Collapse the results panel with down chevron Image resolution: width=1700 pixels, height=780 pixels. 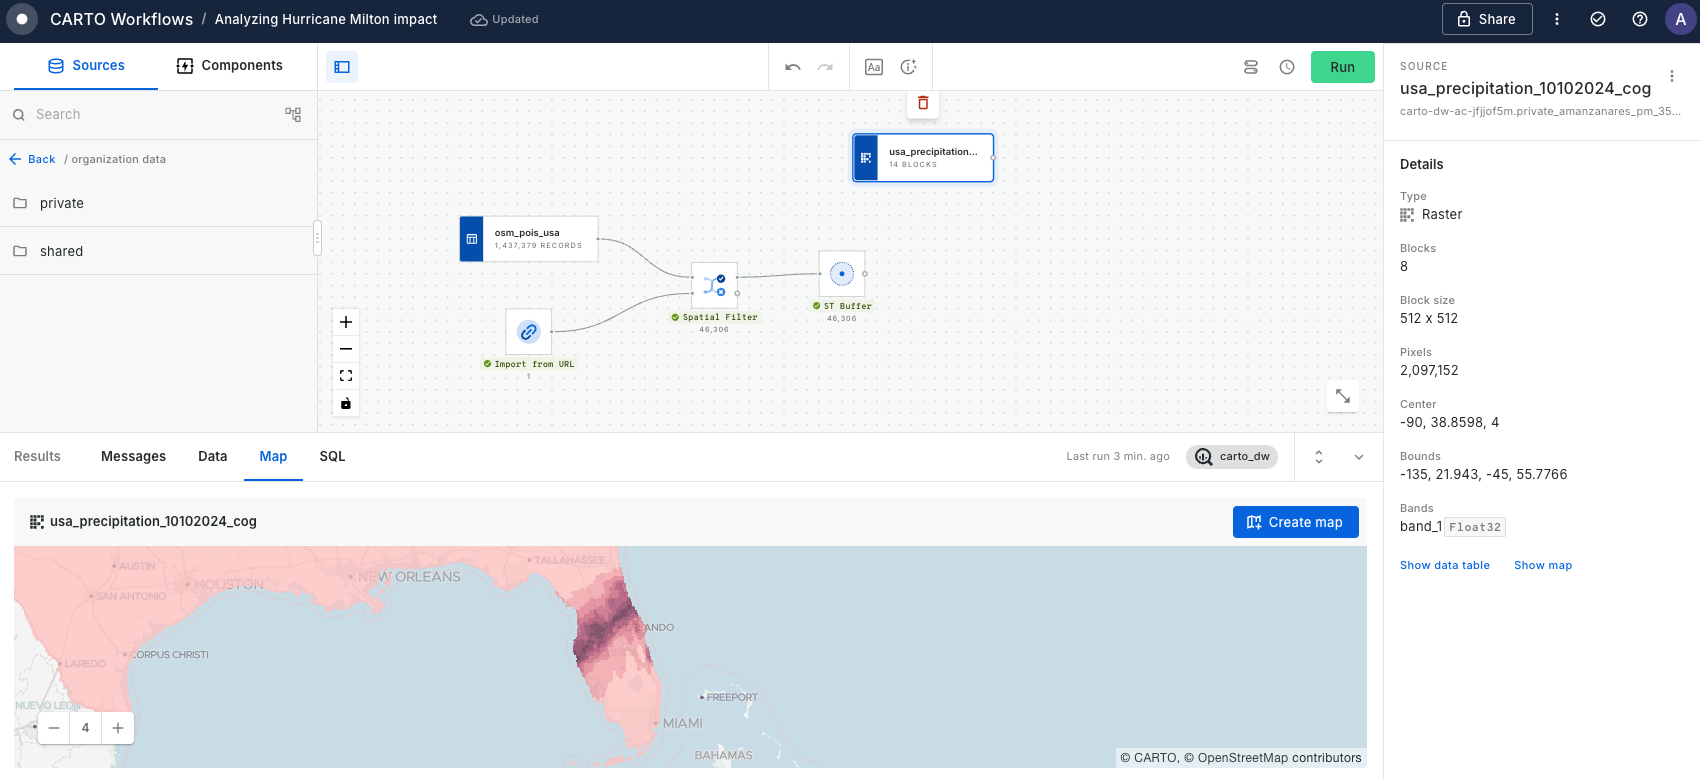click(x=1359, y=457)
